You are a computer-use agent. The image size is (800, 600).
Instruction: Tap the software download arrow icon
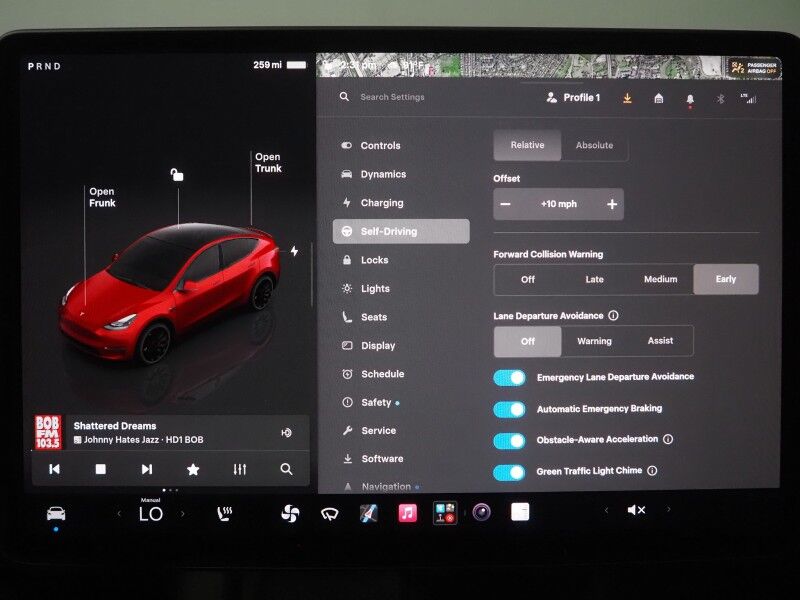click(x=628, y=97)
